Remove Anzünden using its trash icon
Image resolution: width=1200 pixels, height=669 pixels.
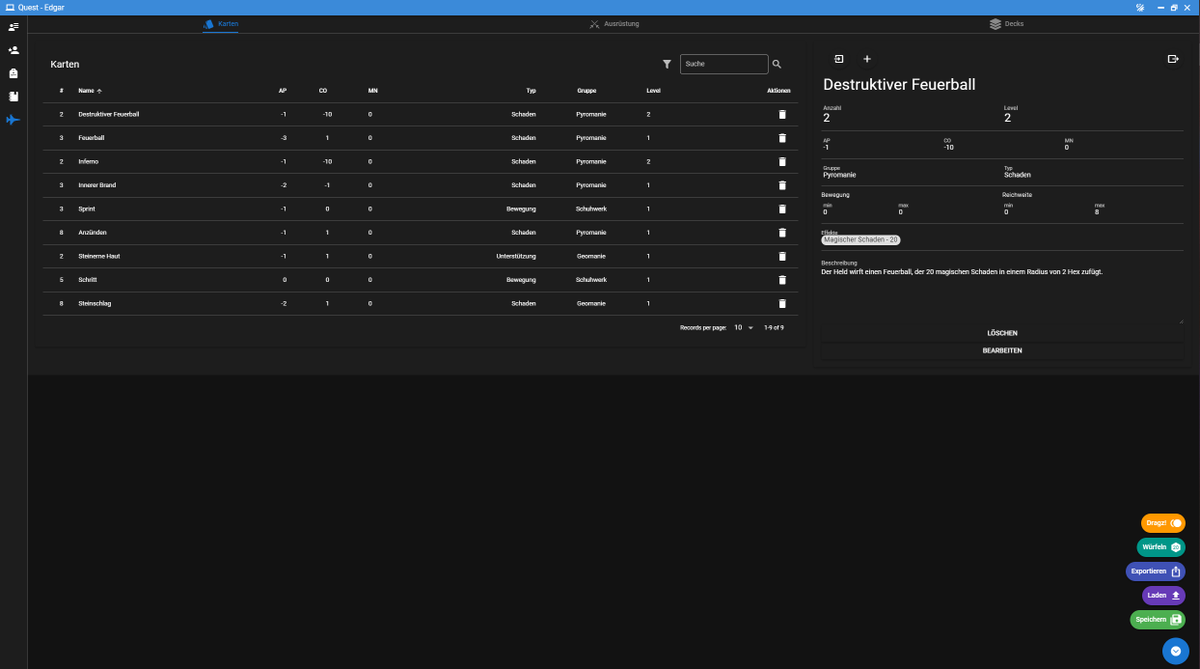click(782, 232)
